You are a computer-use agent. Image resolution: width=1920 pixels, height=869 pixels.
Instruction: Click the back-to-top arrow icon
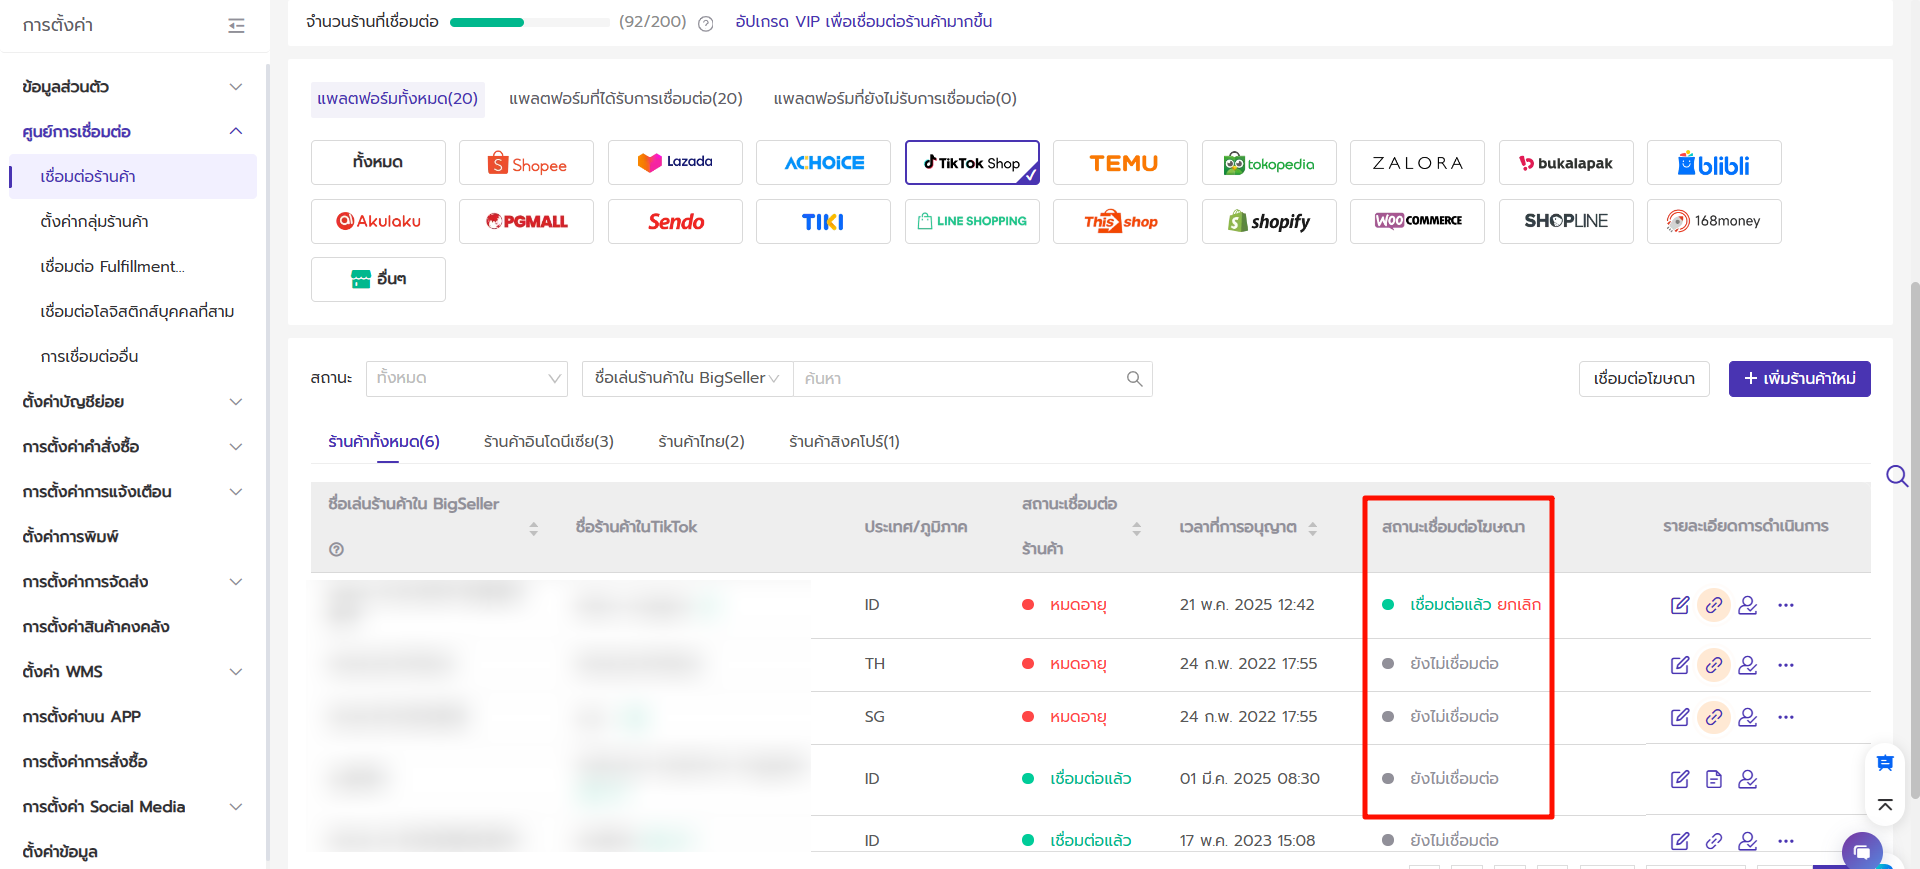point(1885,805)
